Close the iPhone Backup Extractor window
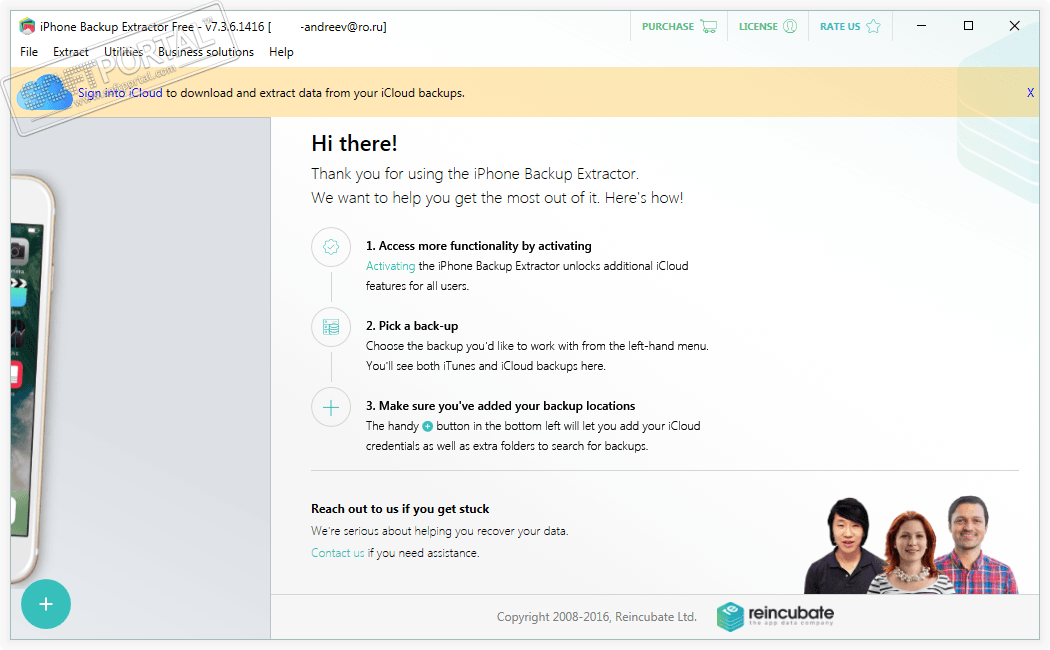 [1015, 26]
